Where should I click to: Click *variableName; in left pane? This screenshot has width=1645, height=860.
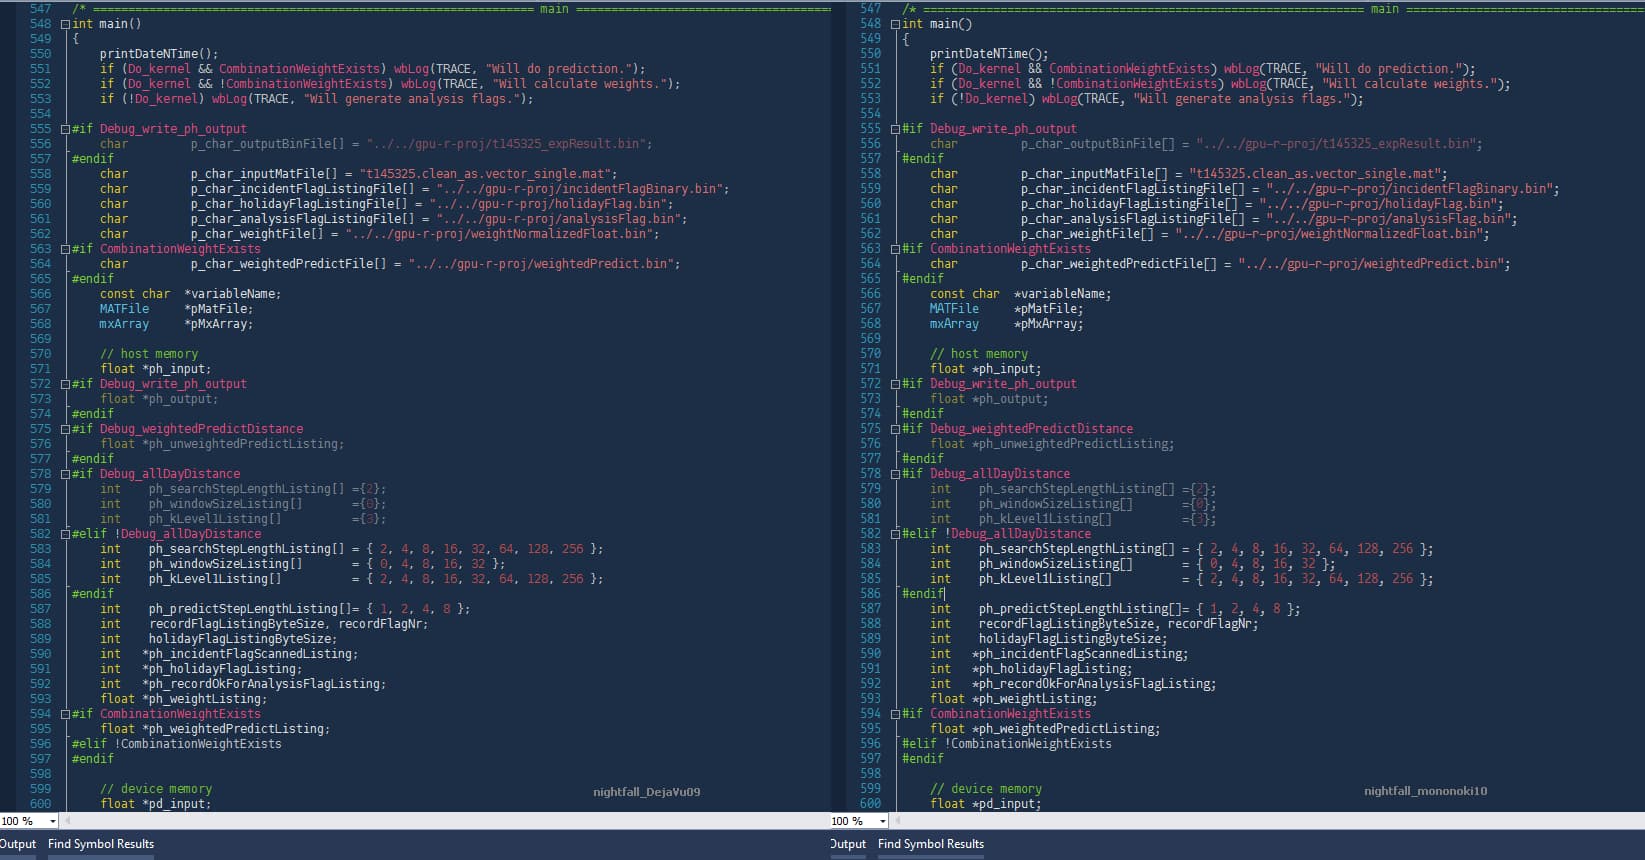tap(233, 294)
